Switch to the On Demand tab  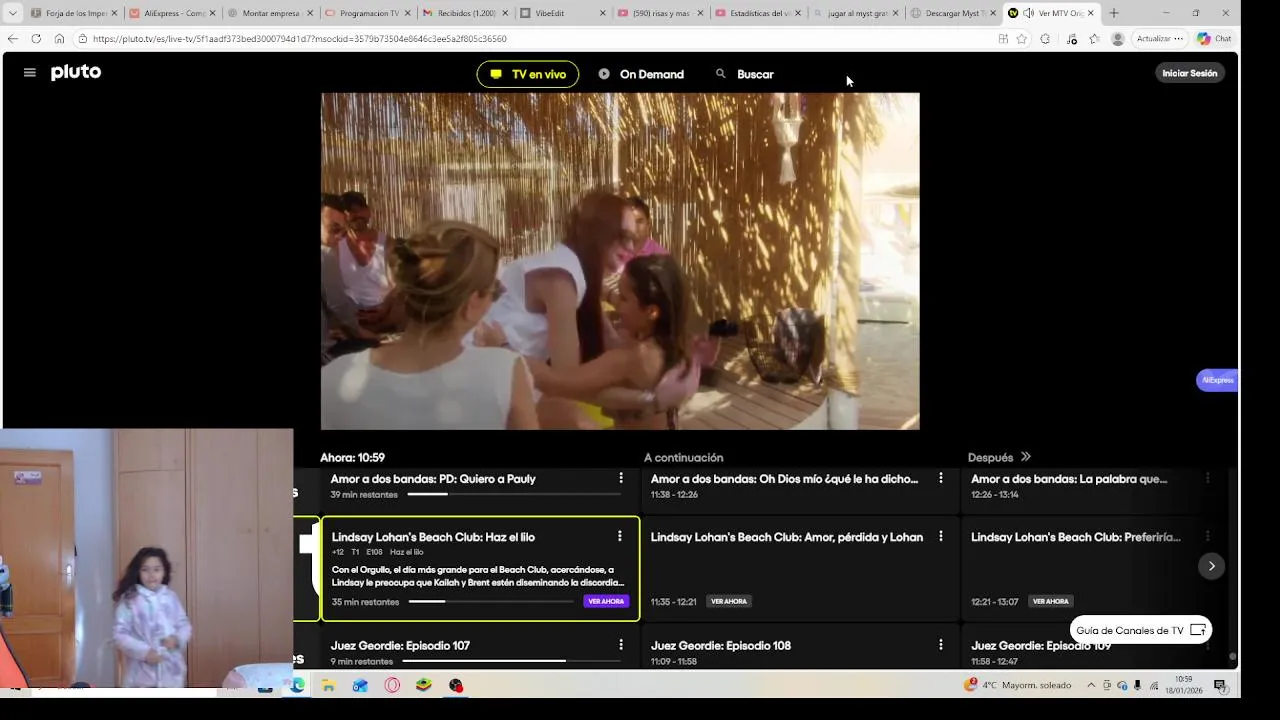641,74
